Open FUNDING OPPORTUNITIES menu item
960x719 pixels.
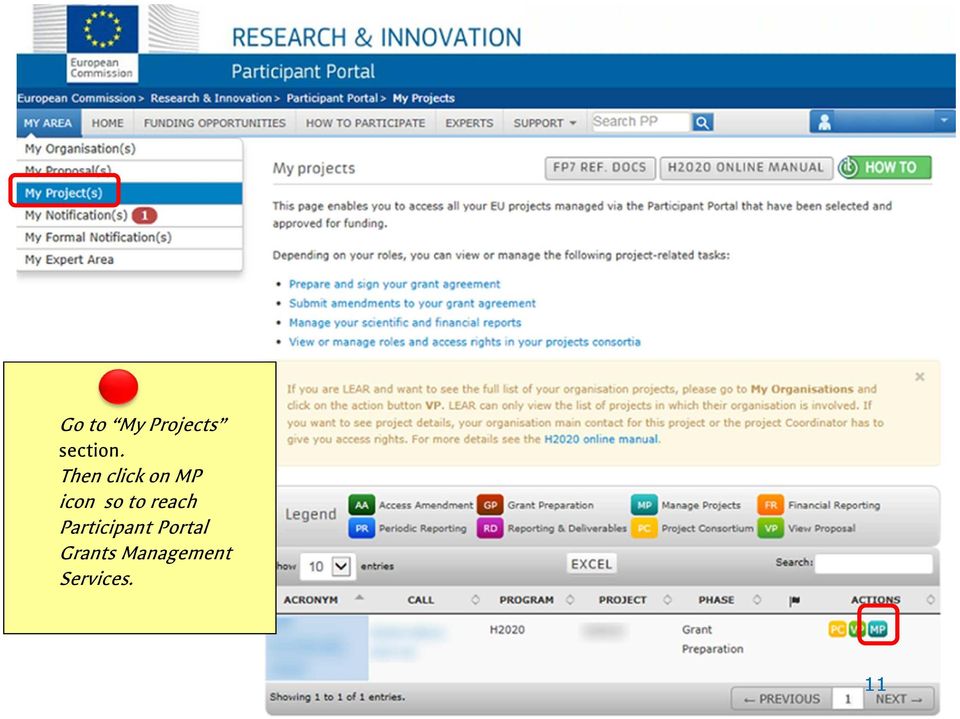(x=215, y=123)
